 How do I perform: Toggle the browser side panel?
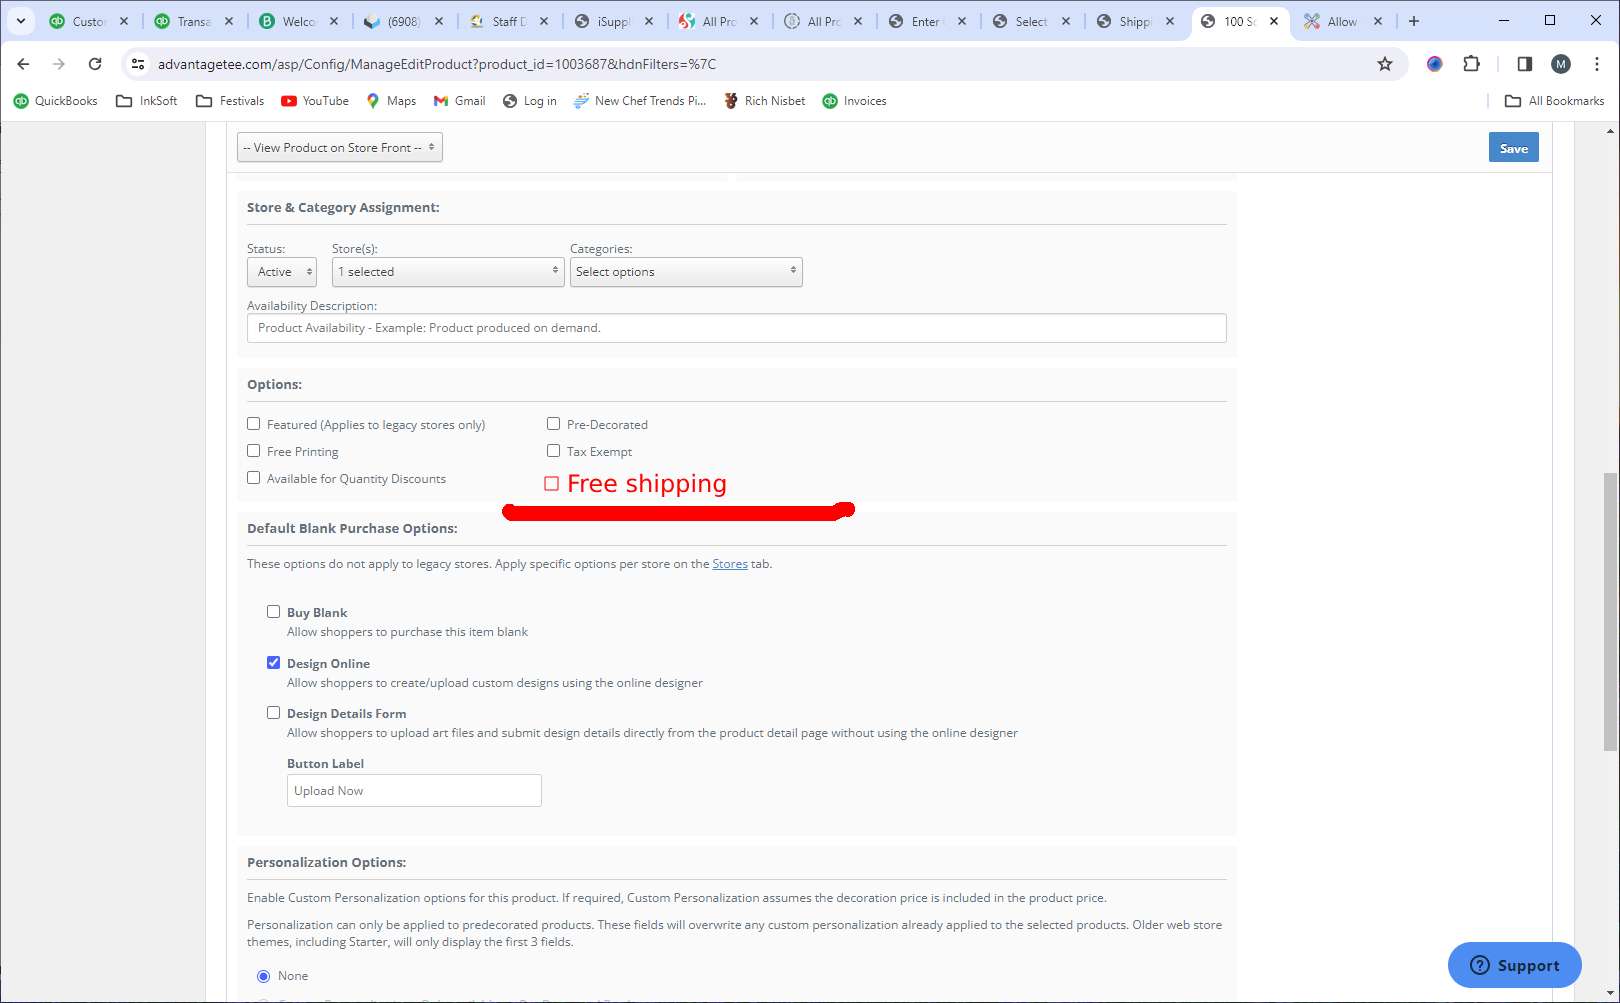point(1524,64)
